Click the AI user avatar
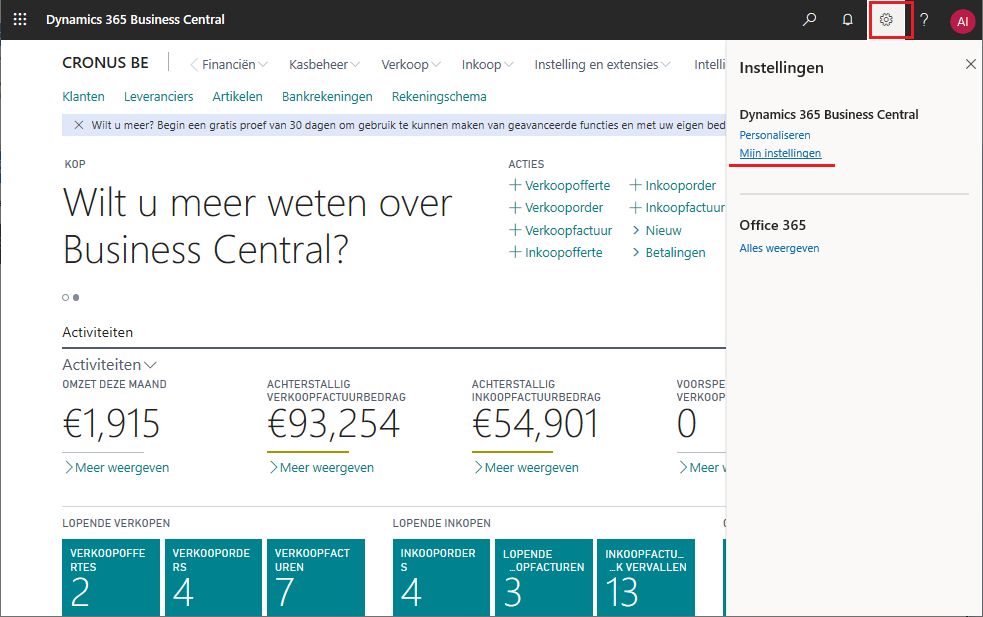Viewport: 983px width, 617px height. coord(962,21)
